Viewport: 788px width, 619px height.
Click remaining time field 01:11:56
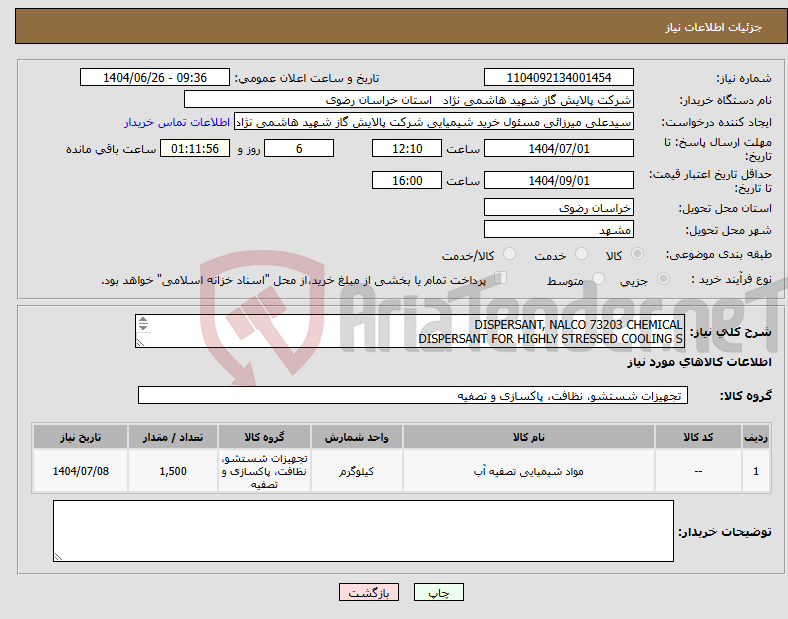[x=195, y=149]
